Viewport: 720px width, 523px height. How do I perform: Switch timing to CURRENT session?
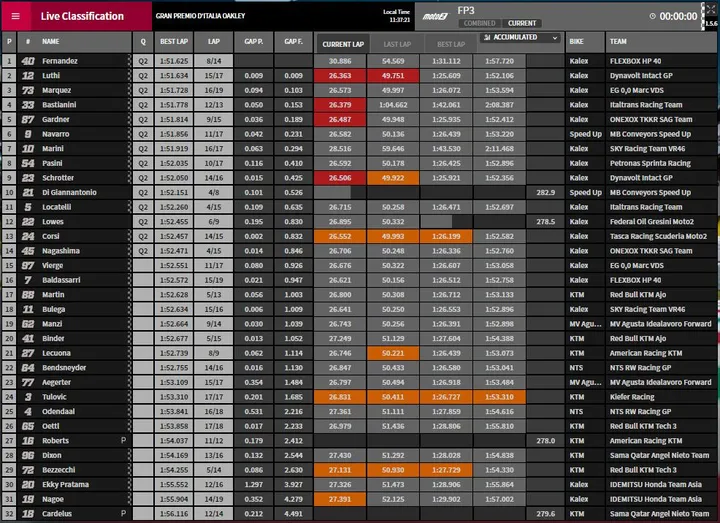[522, 23]
